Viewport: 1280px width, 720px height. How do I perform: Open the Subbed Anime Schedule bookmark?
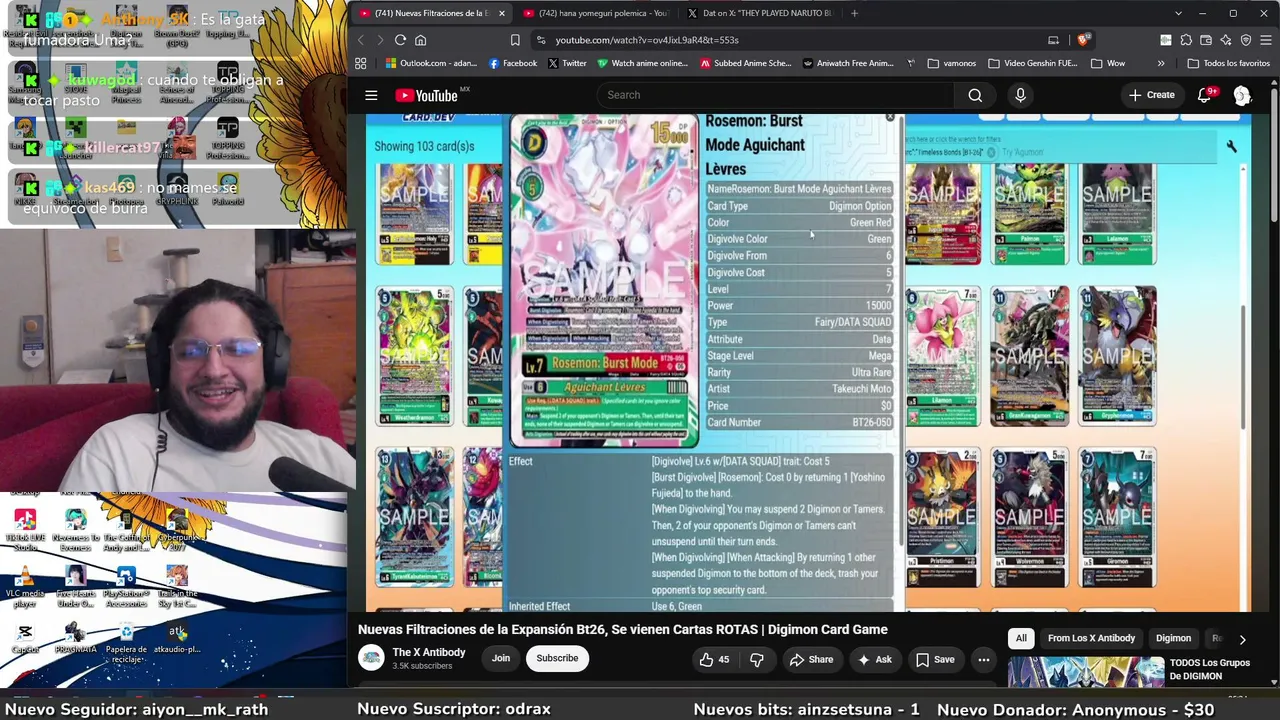pyautogui.click(x=746, y=63)
